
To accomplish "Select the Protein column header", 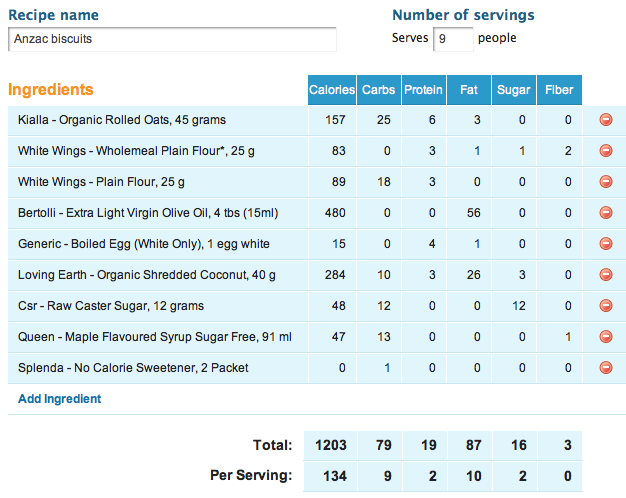I will [x=424, y=90].
